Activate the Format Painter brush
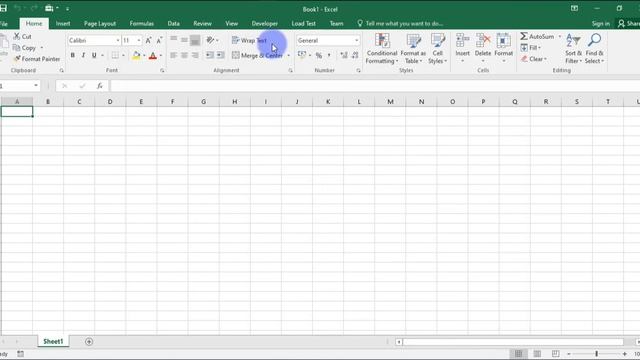This screenshot has height=360, width=640. click(17, 59)
